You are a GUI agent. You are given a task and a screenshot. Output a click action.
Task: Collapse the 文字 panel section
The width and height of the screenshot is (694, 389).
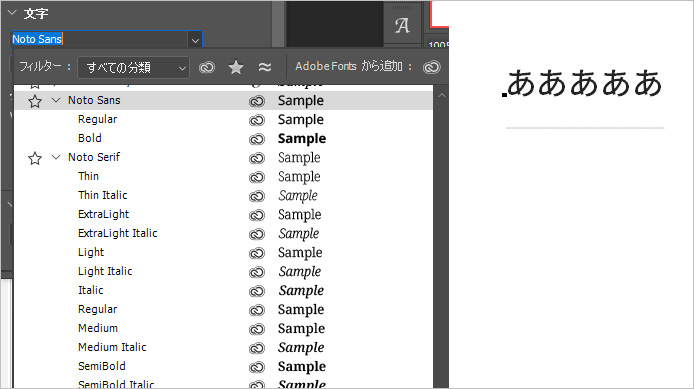(12, 13)
